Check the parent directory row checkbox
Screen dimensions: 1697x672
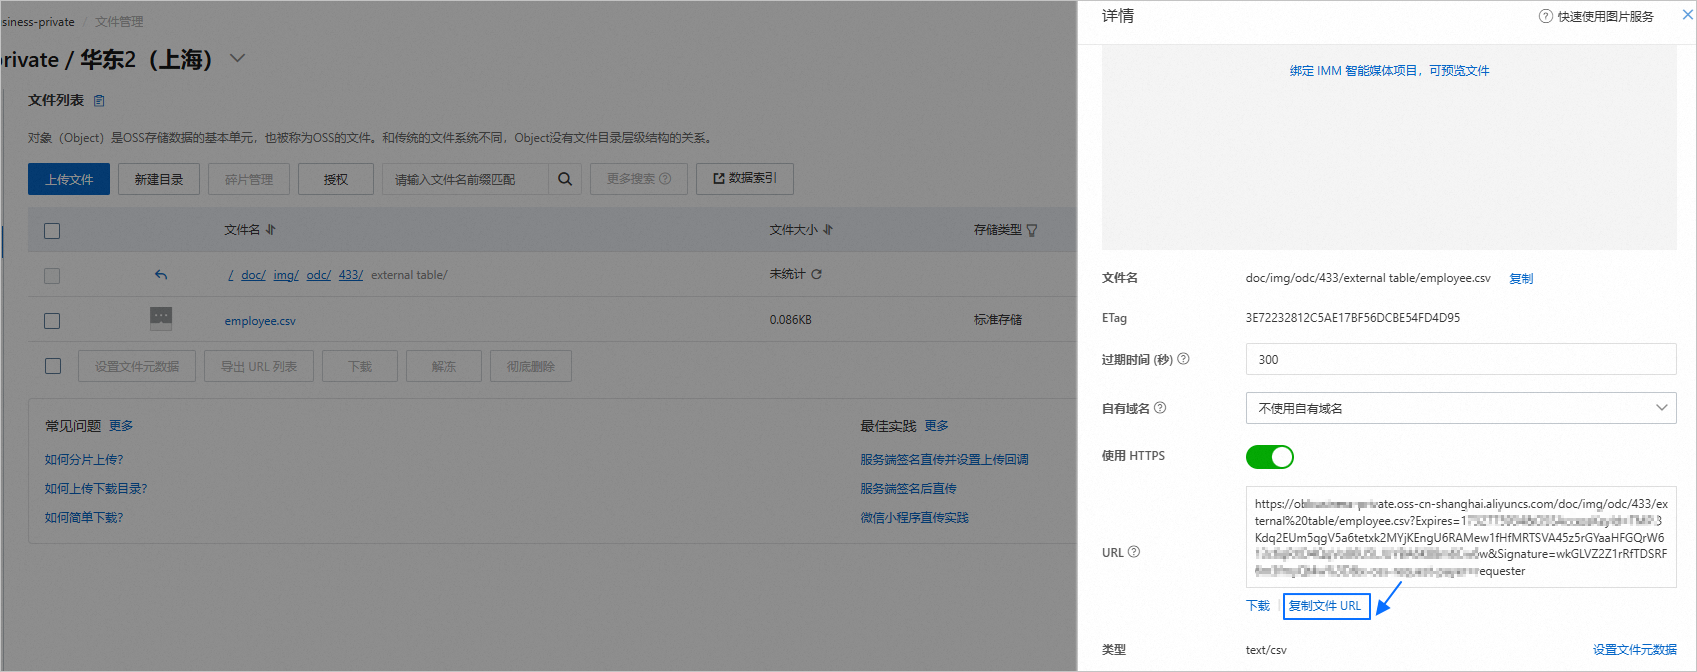pyautogui.click(x=52, y=276)
